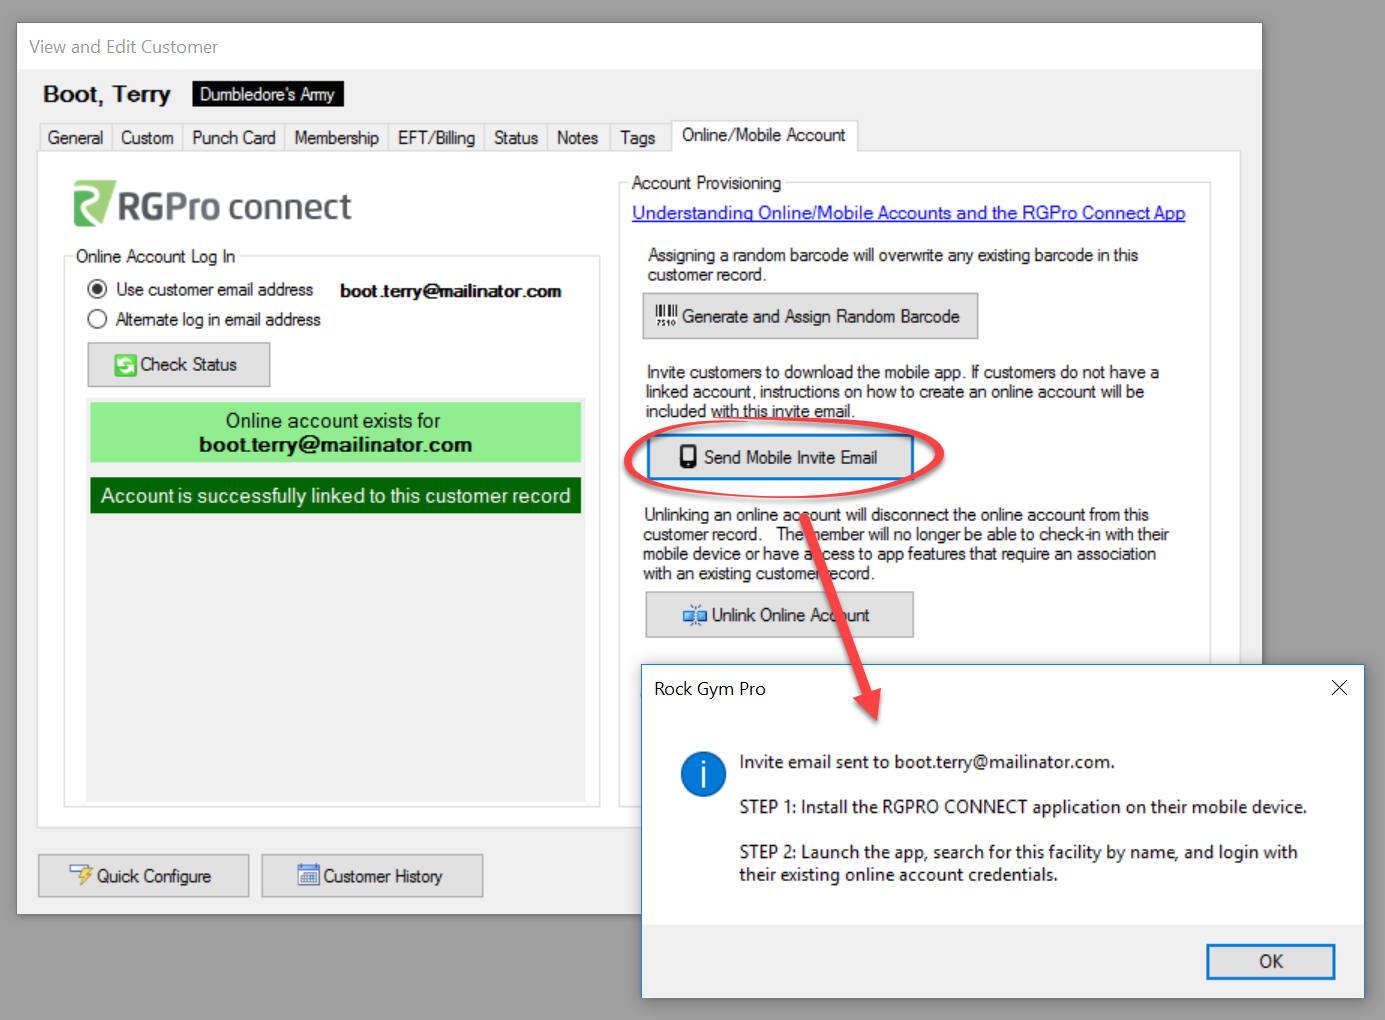Click the Online Account Log In group label
This screenshot has height=1020, width=1385.
coord(155,257)
